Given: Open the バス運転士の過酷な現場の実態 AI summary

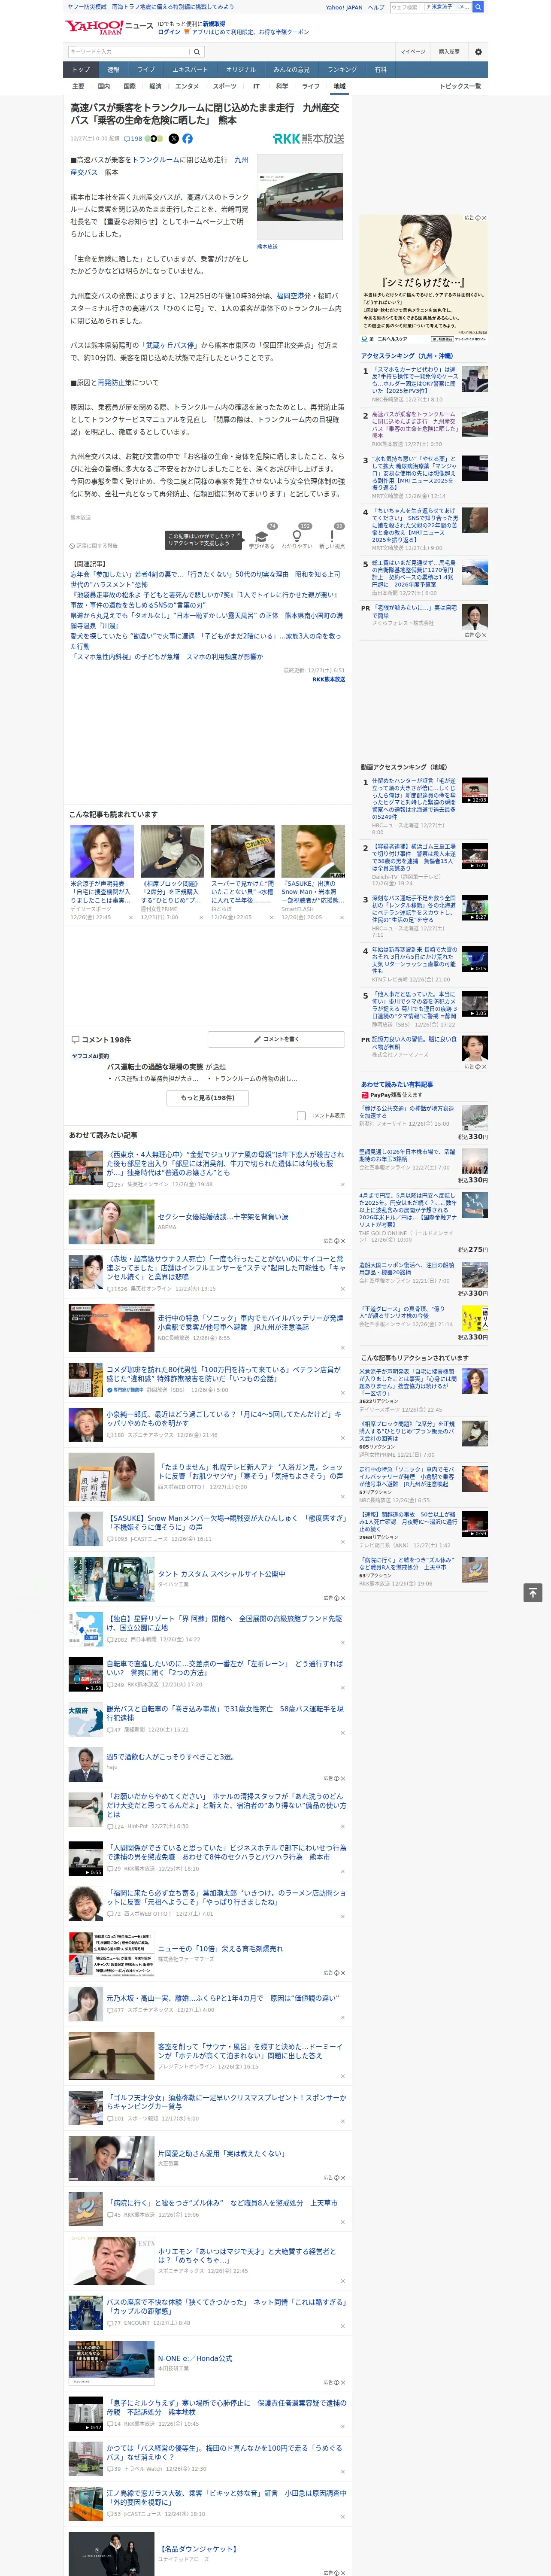Looking at the screenshot, I should coord(155,1066).
